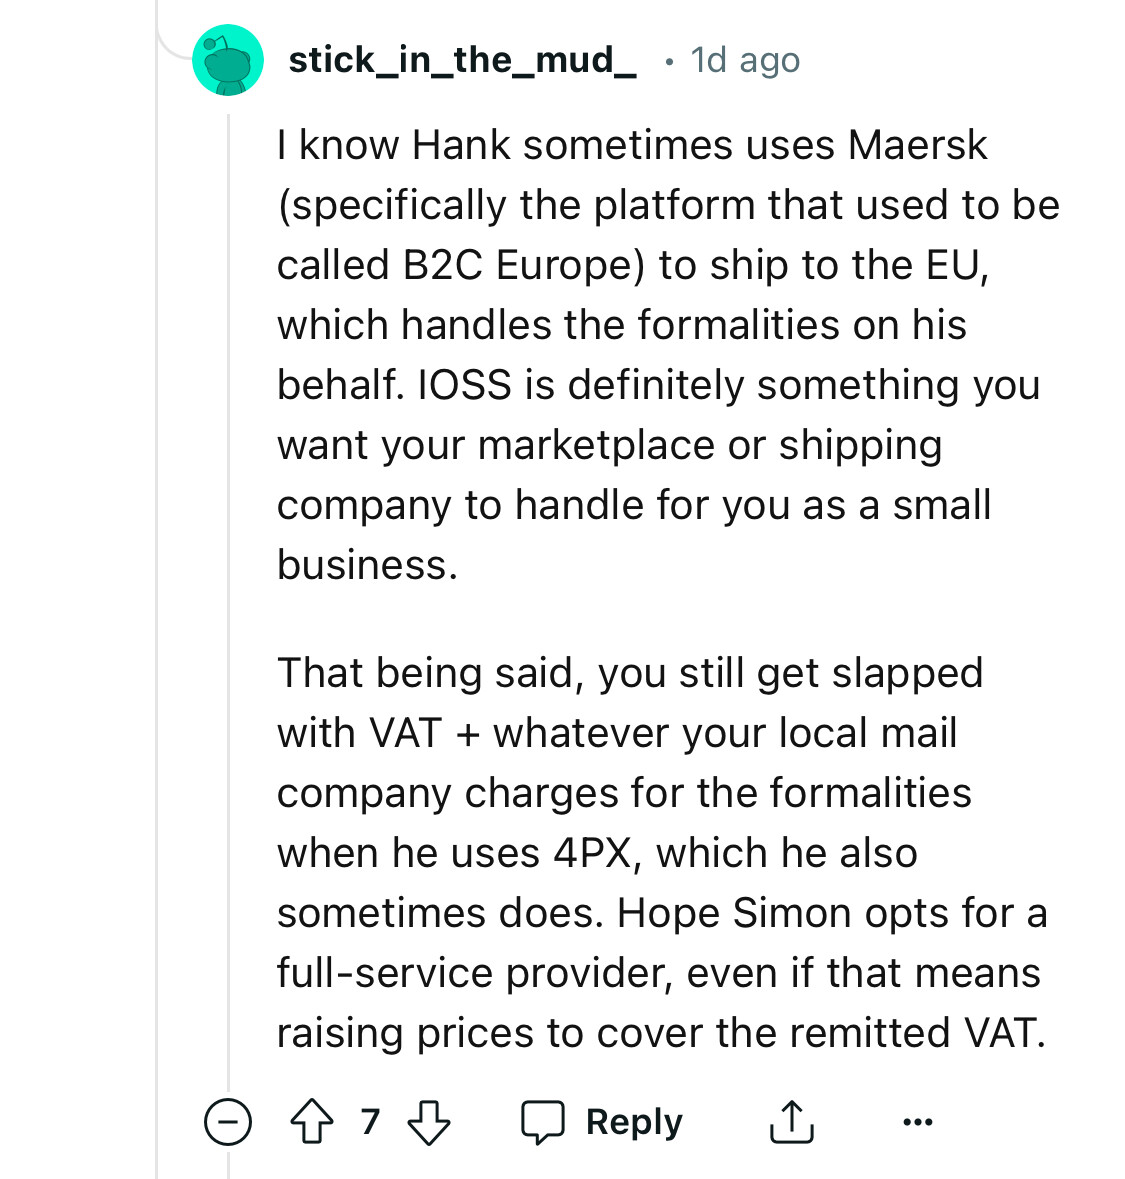The width and height of the screenshot is (1125, 1179).
Task: Click the speech bubble reply icon
Action: pos(544,1122)
